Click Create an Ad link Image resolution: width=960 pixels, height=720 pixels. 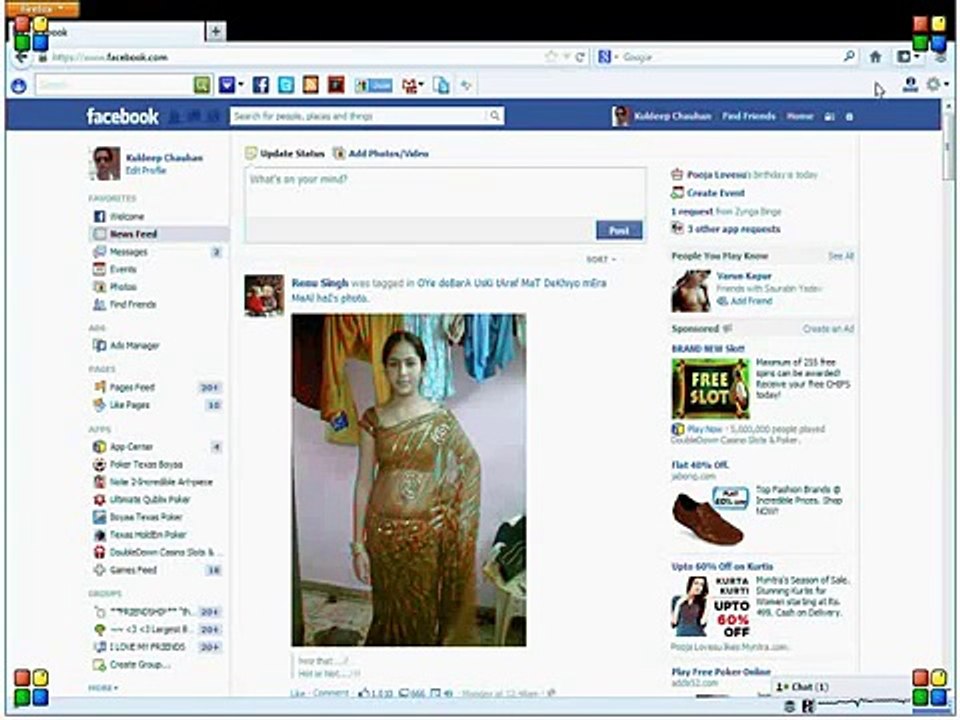click(x=828, y=329)
